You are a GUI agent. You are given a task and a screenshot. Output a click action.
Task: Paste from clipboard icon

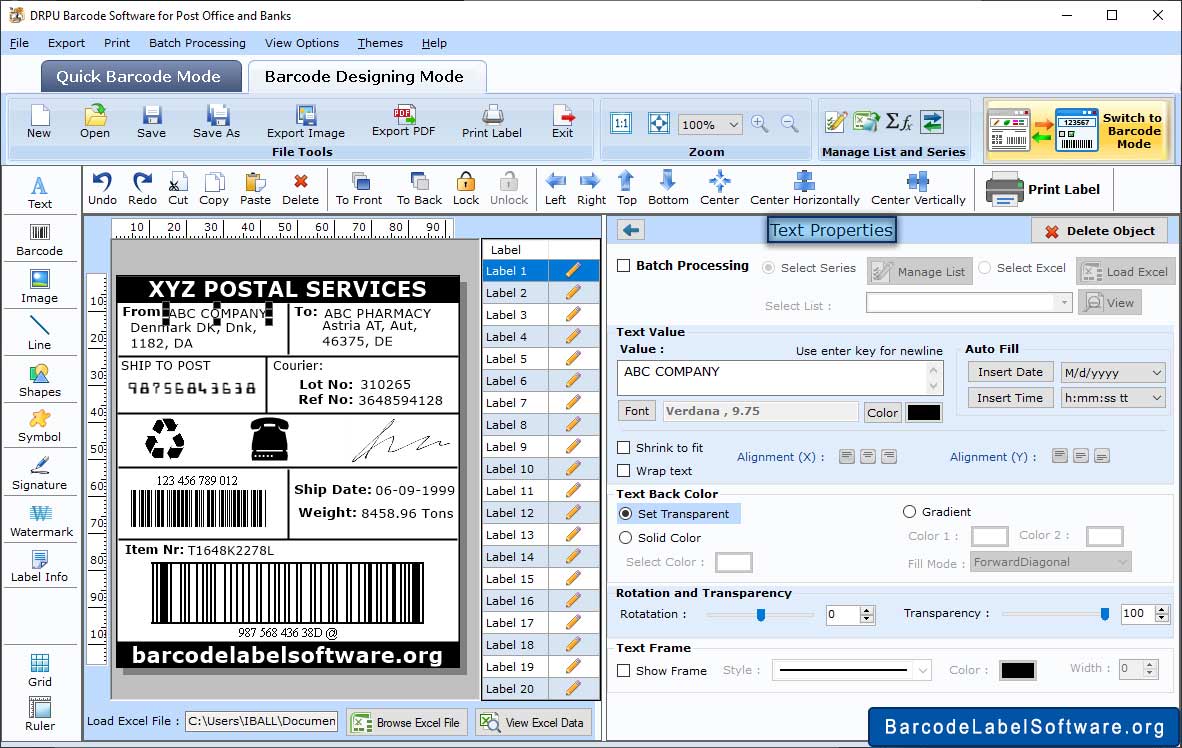click(255, 189)
